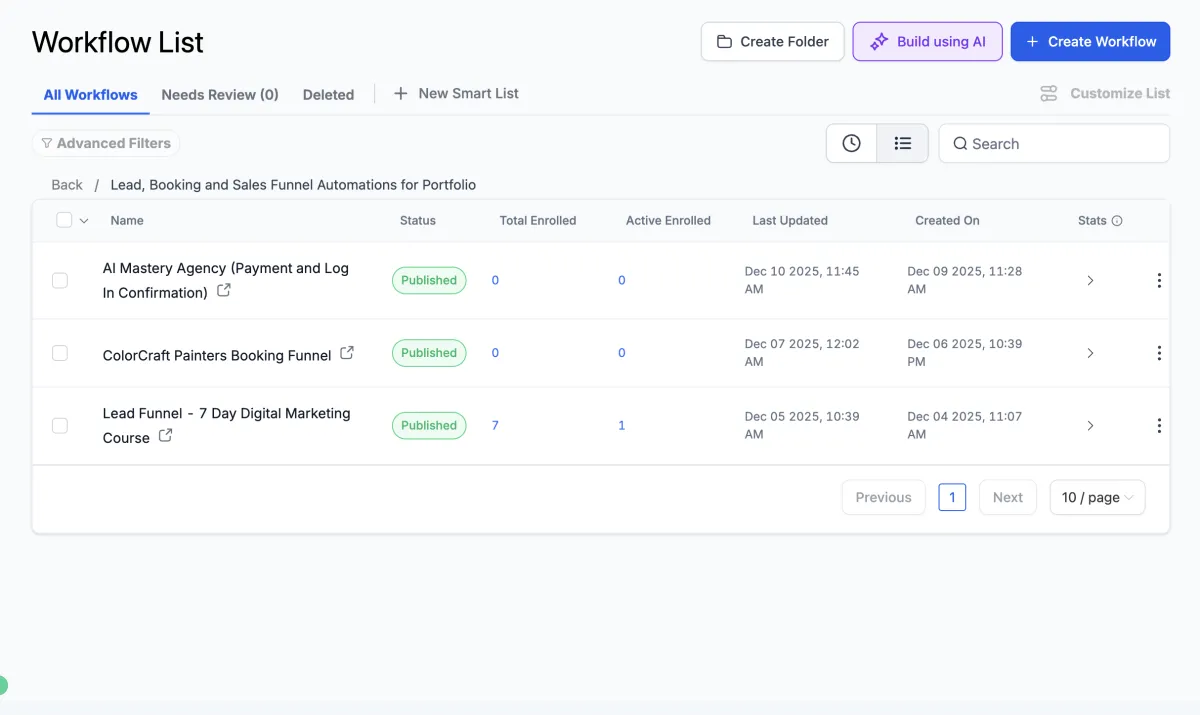Switch to Needs Review tab

click(220, 95)
